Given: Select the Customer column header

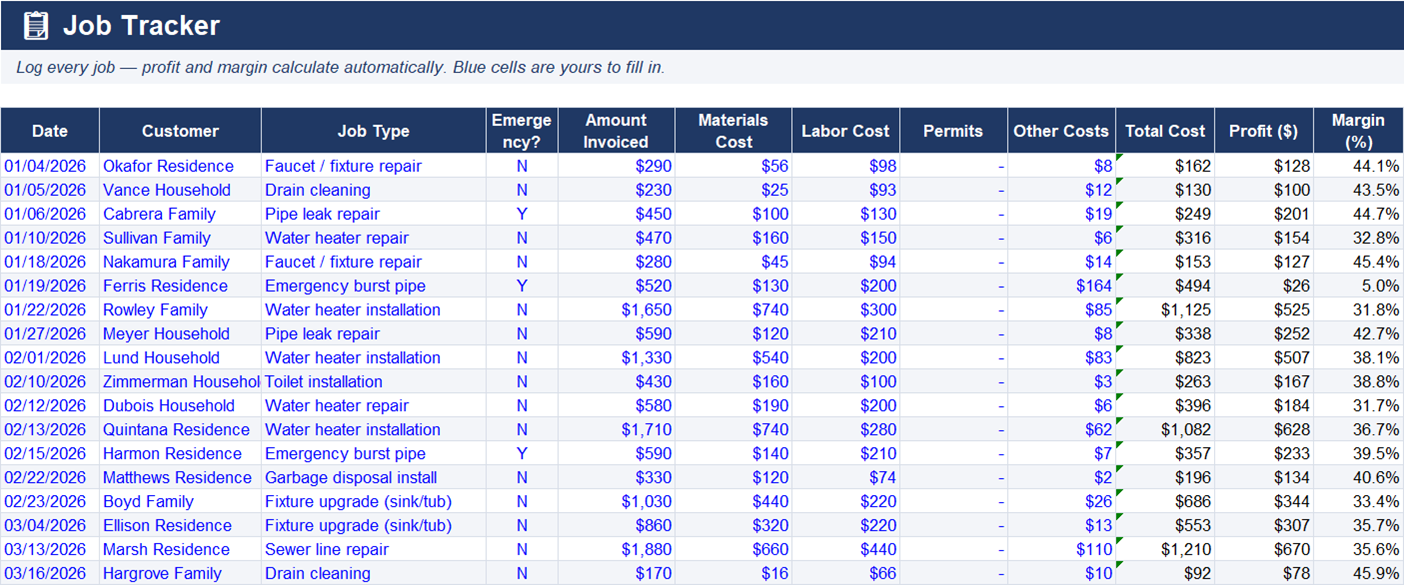Looking at the screenshot, I should (x=180, y=131).
